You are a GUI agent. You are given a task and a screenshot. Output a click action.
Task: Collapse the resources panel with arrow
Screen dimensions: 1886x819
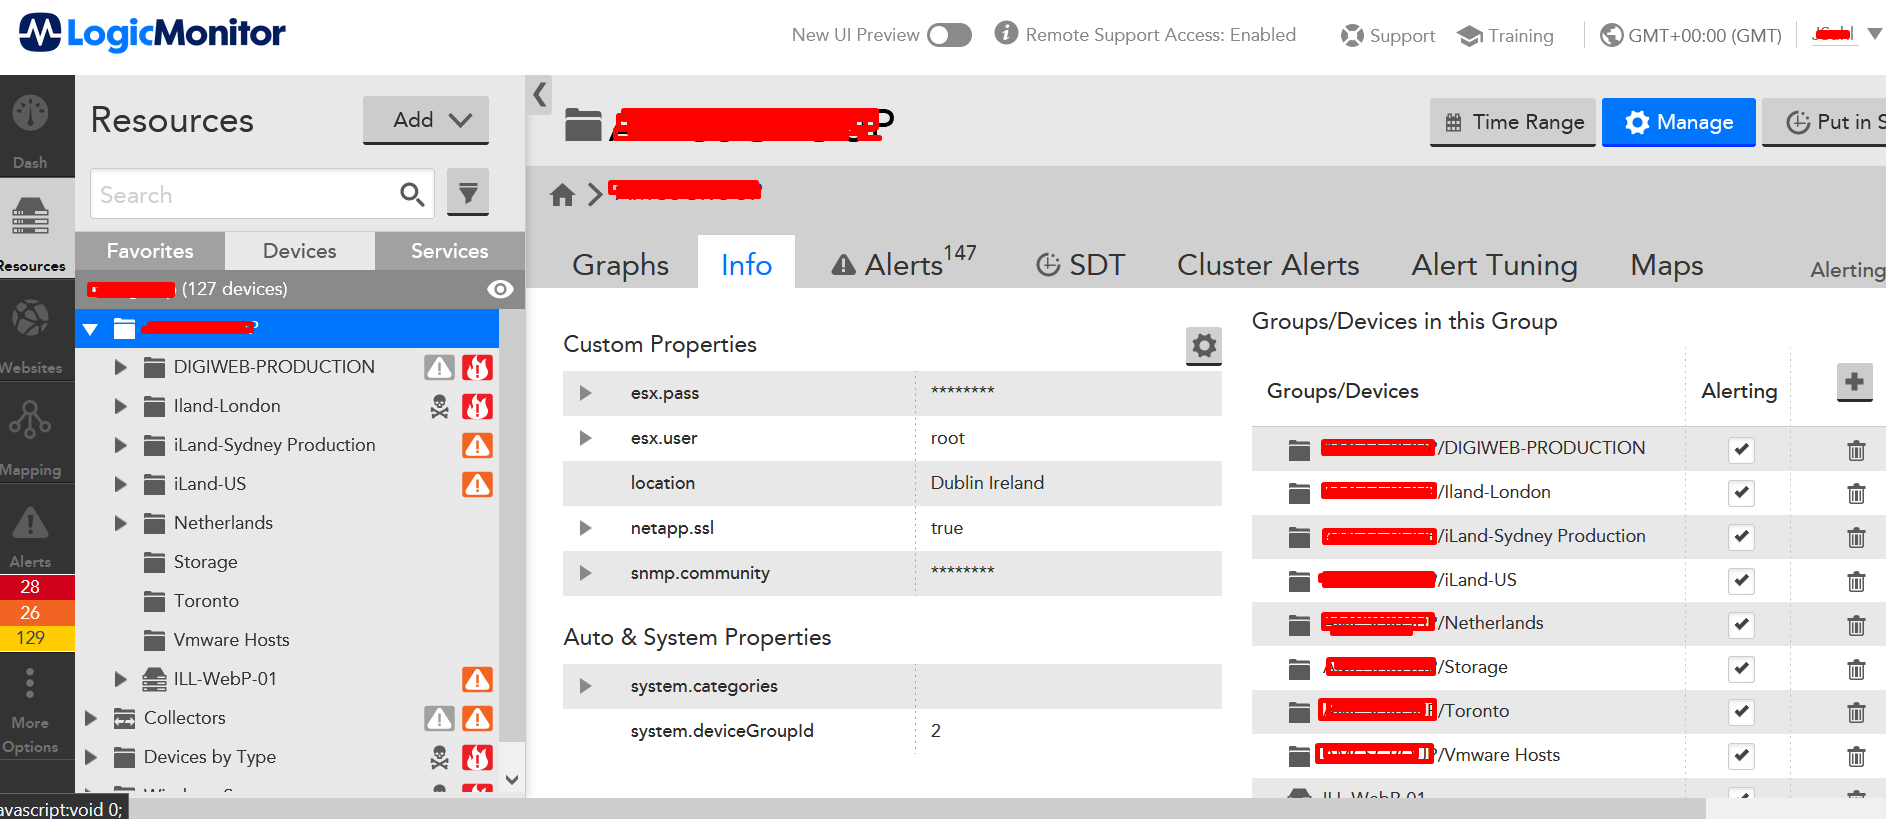540,94
